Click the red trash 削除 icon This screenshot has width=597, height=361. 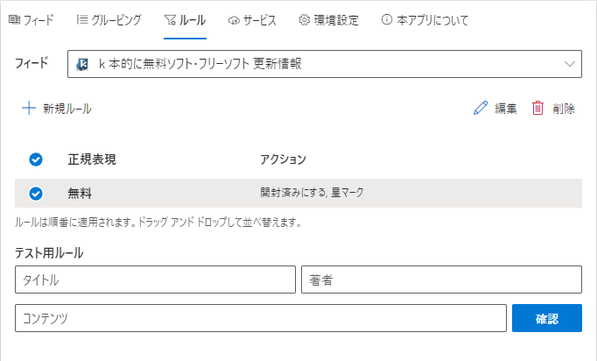click(x=538, y=108)
